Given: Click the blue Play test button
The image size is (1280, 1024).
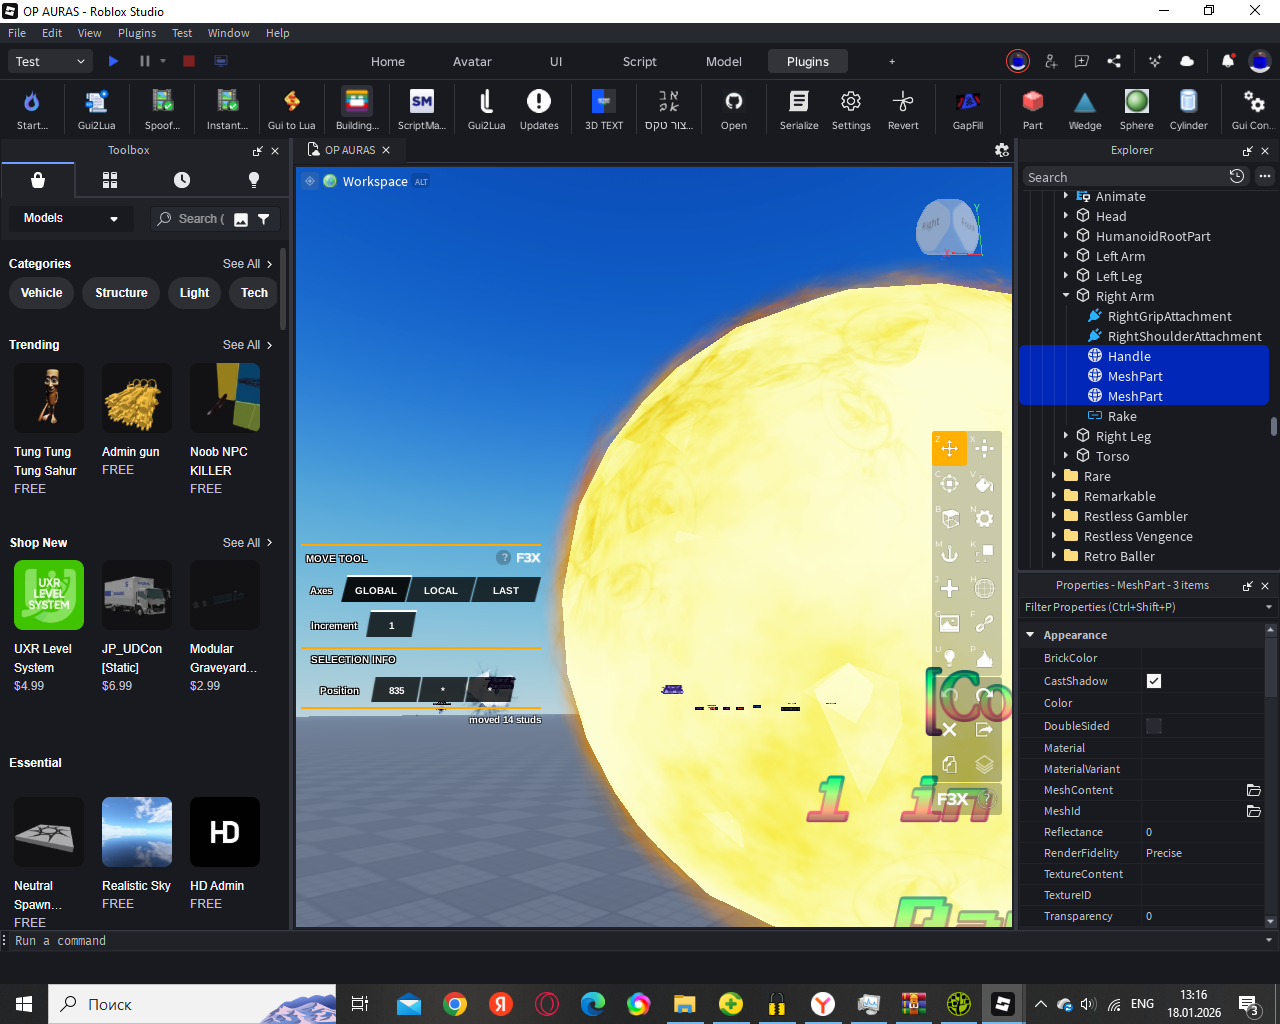Looking at the screenshot, I should (x=113, y=61).
